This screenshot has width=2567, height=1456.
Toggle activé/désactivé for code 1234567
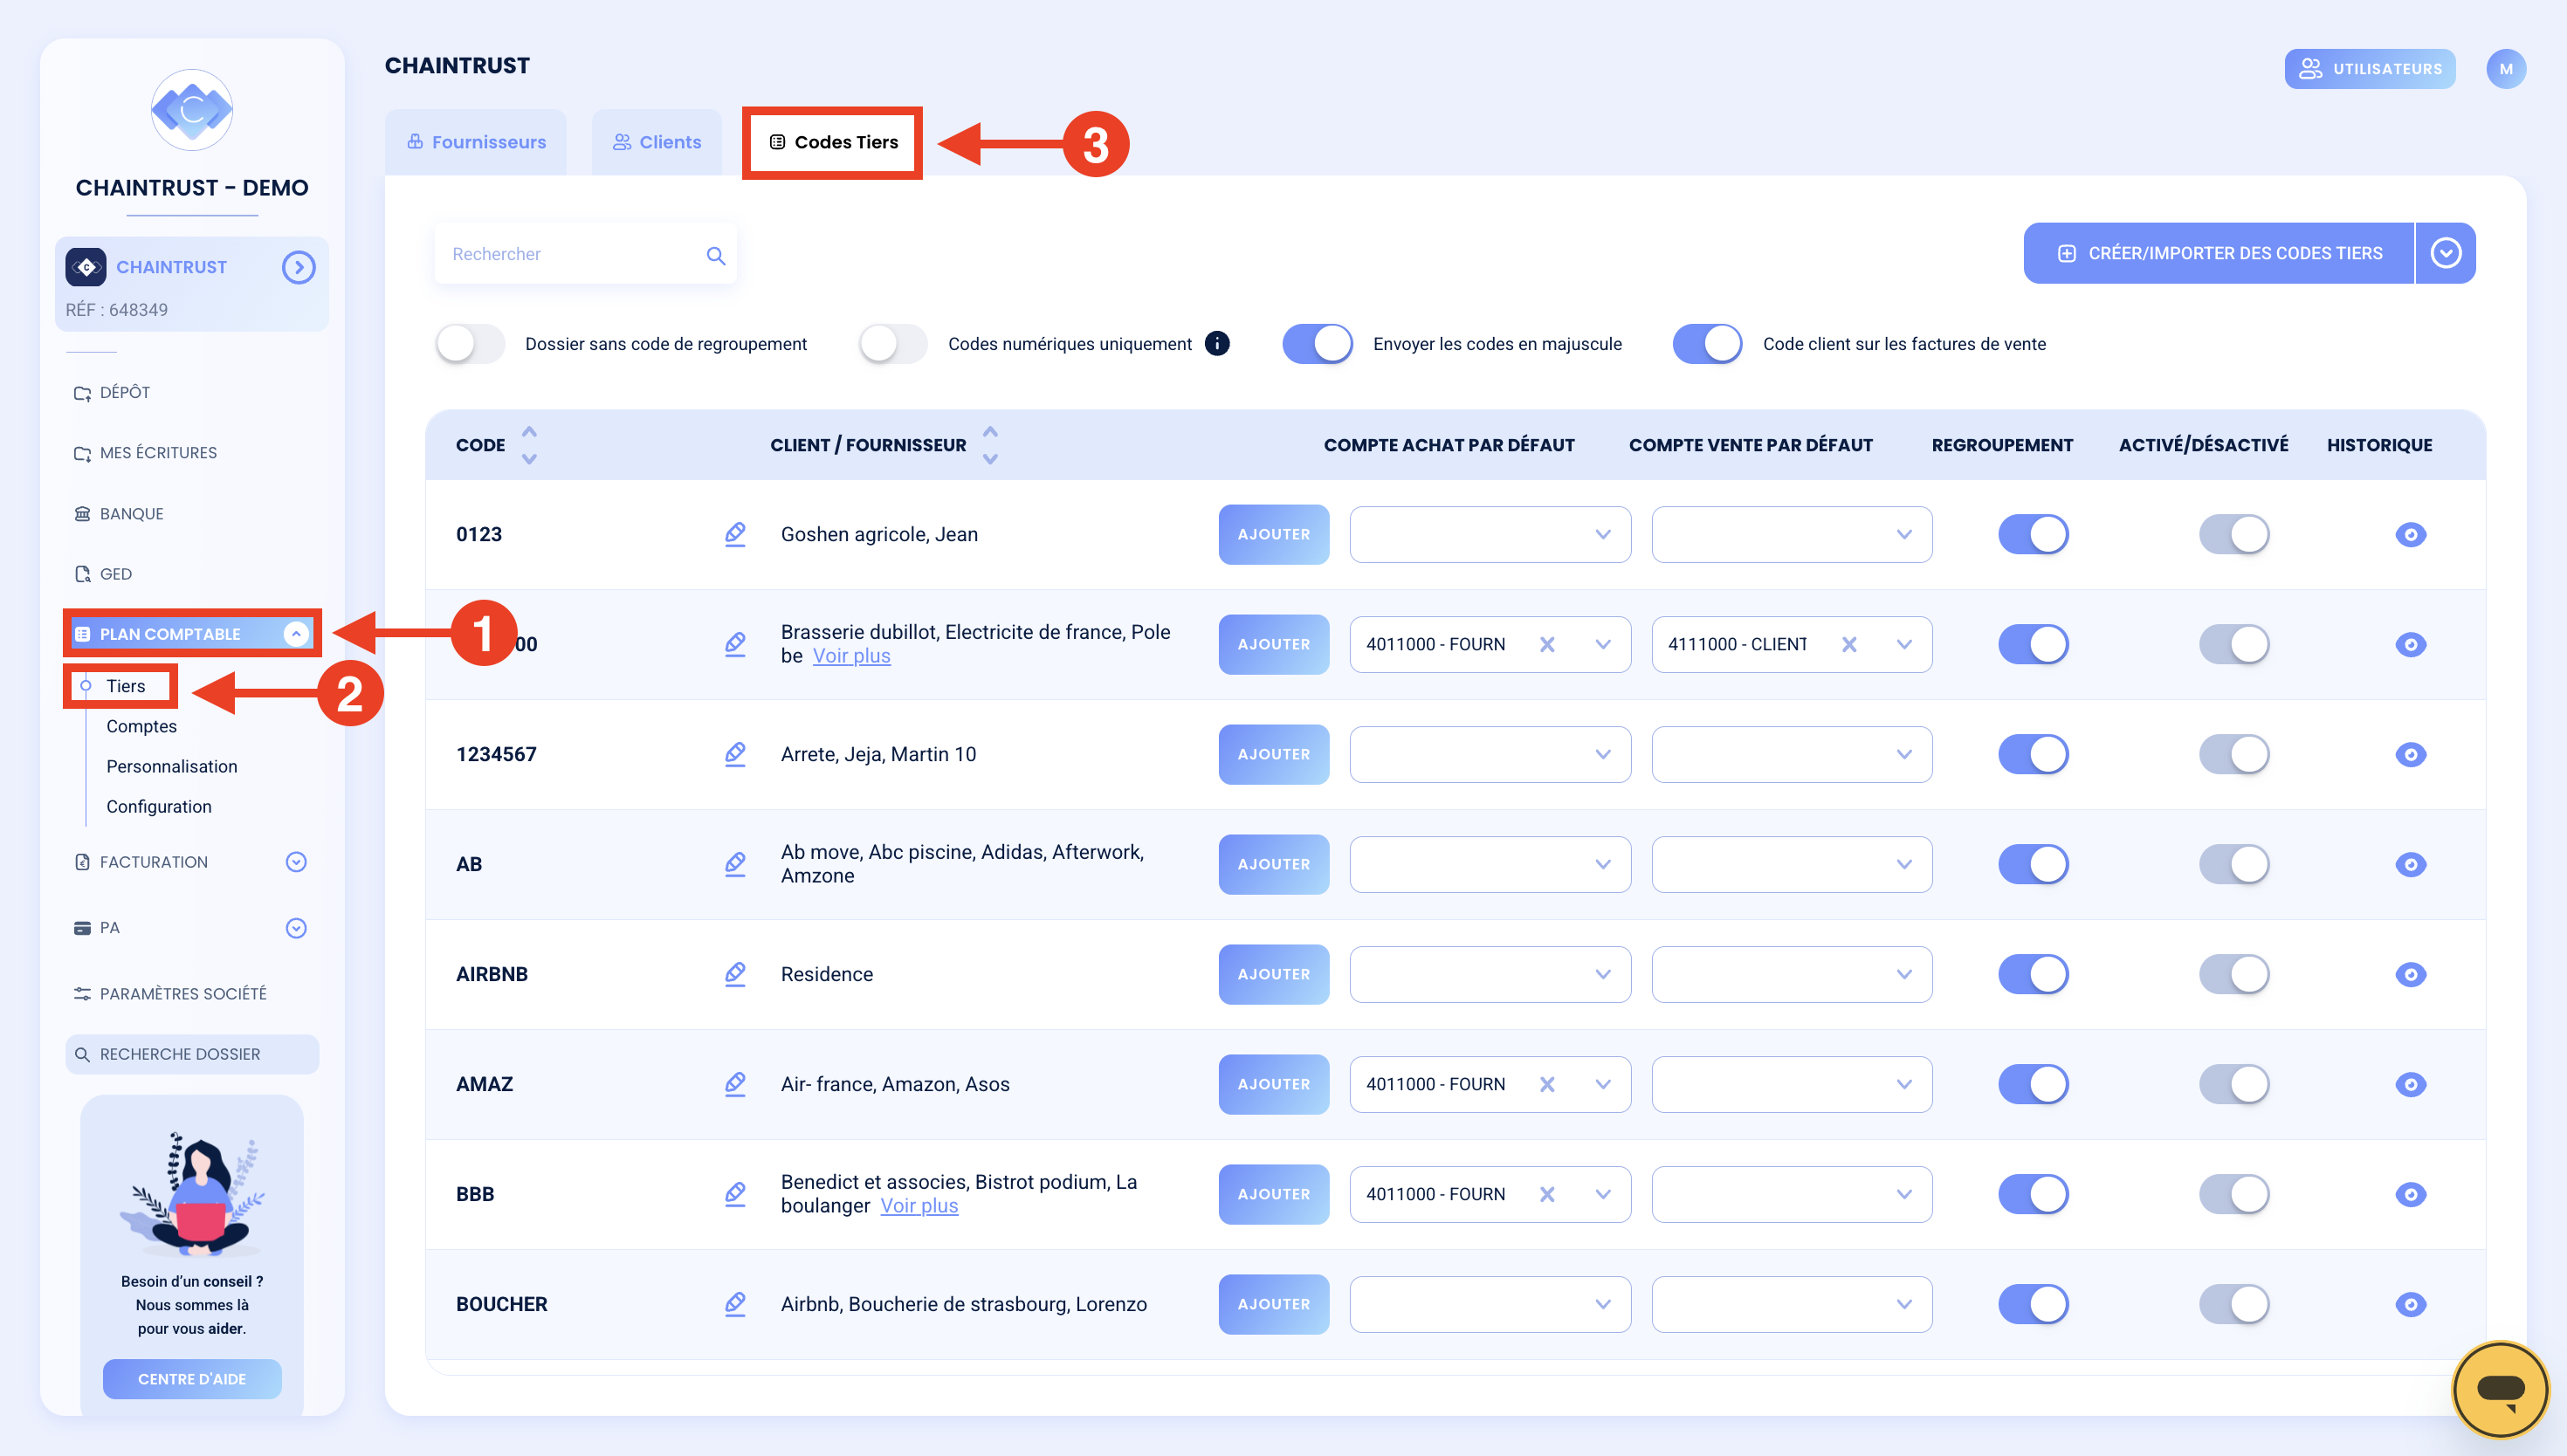[x=2234, y=754]
